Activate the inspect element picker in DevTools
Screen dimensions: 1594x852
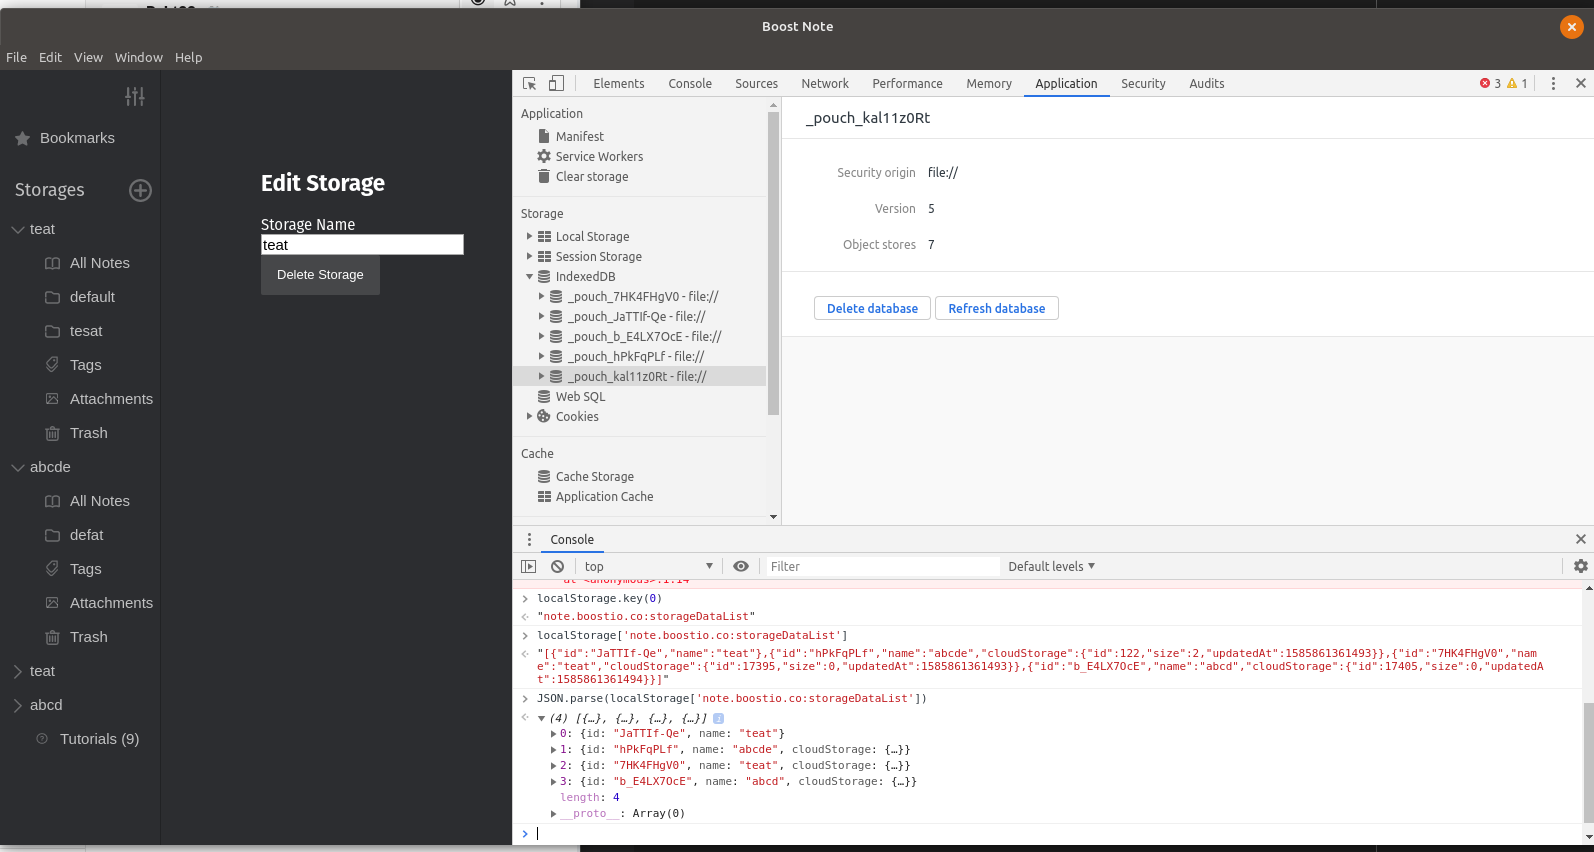coord(530,84)
